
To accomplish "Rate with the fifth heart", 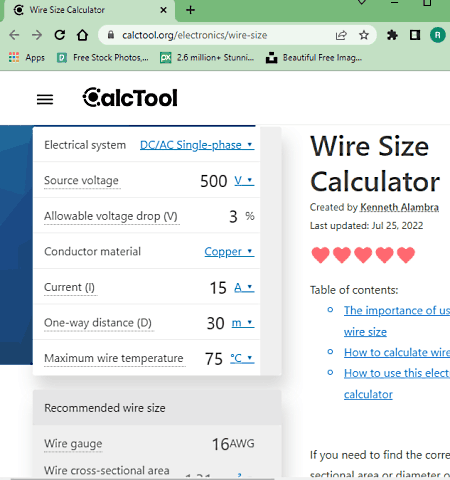I will coord(406,255).
